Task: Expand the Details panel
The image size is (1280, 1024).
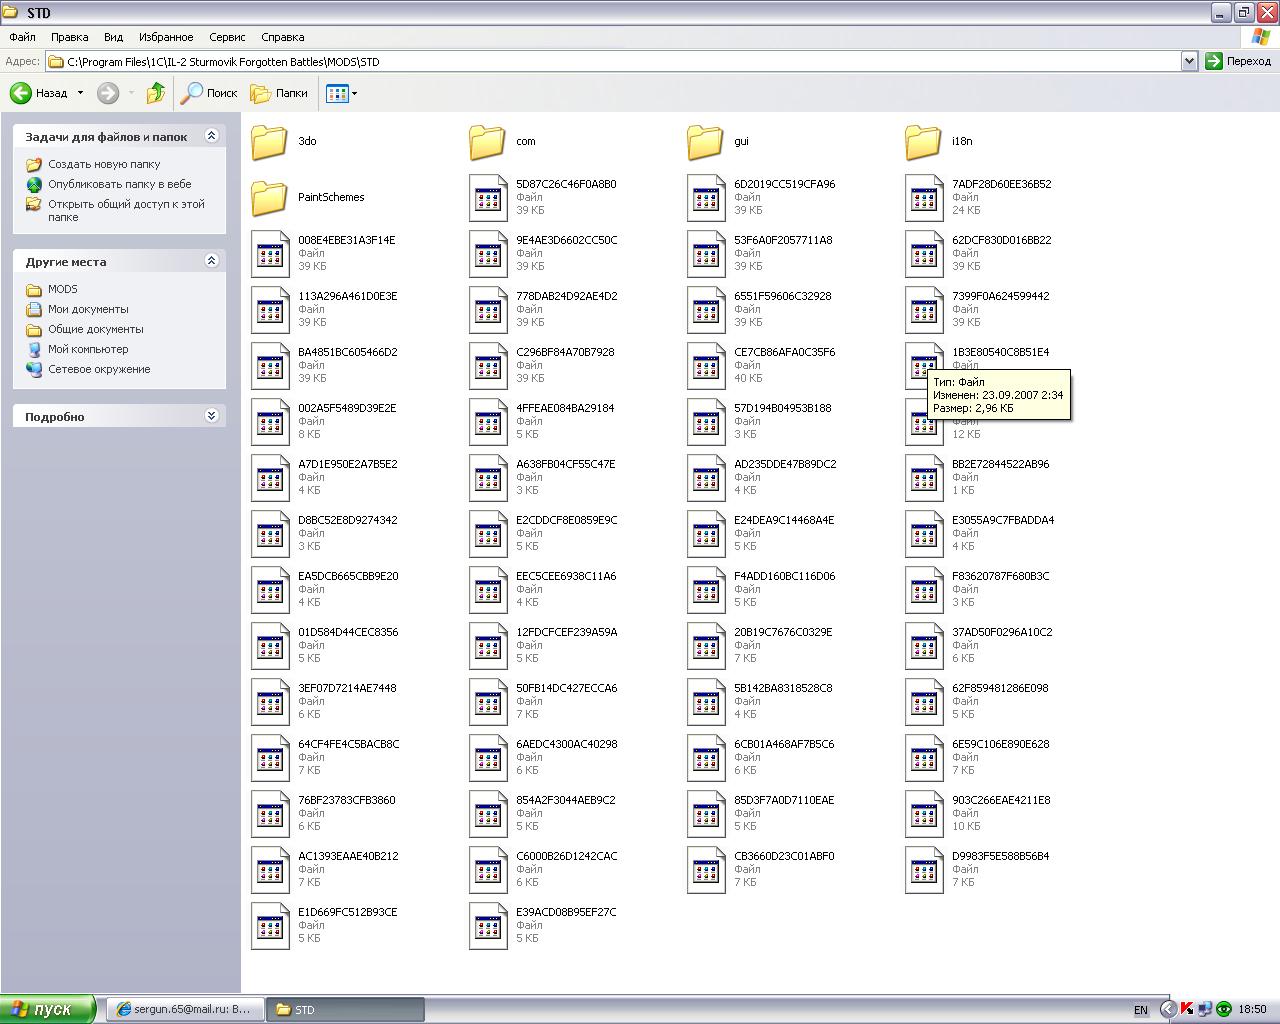Action: (x=211, y=416)
